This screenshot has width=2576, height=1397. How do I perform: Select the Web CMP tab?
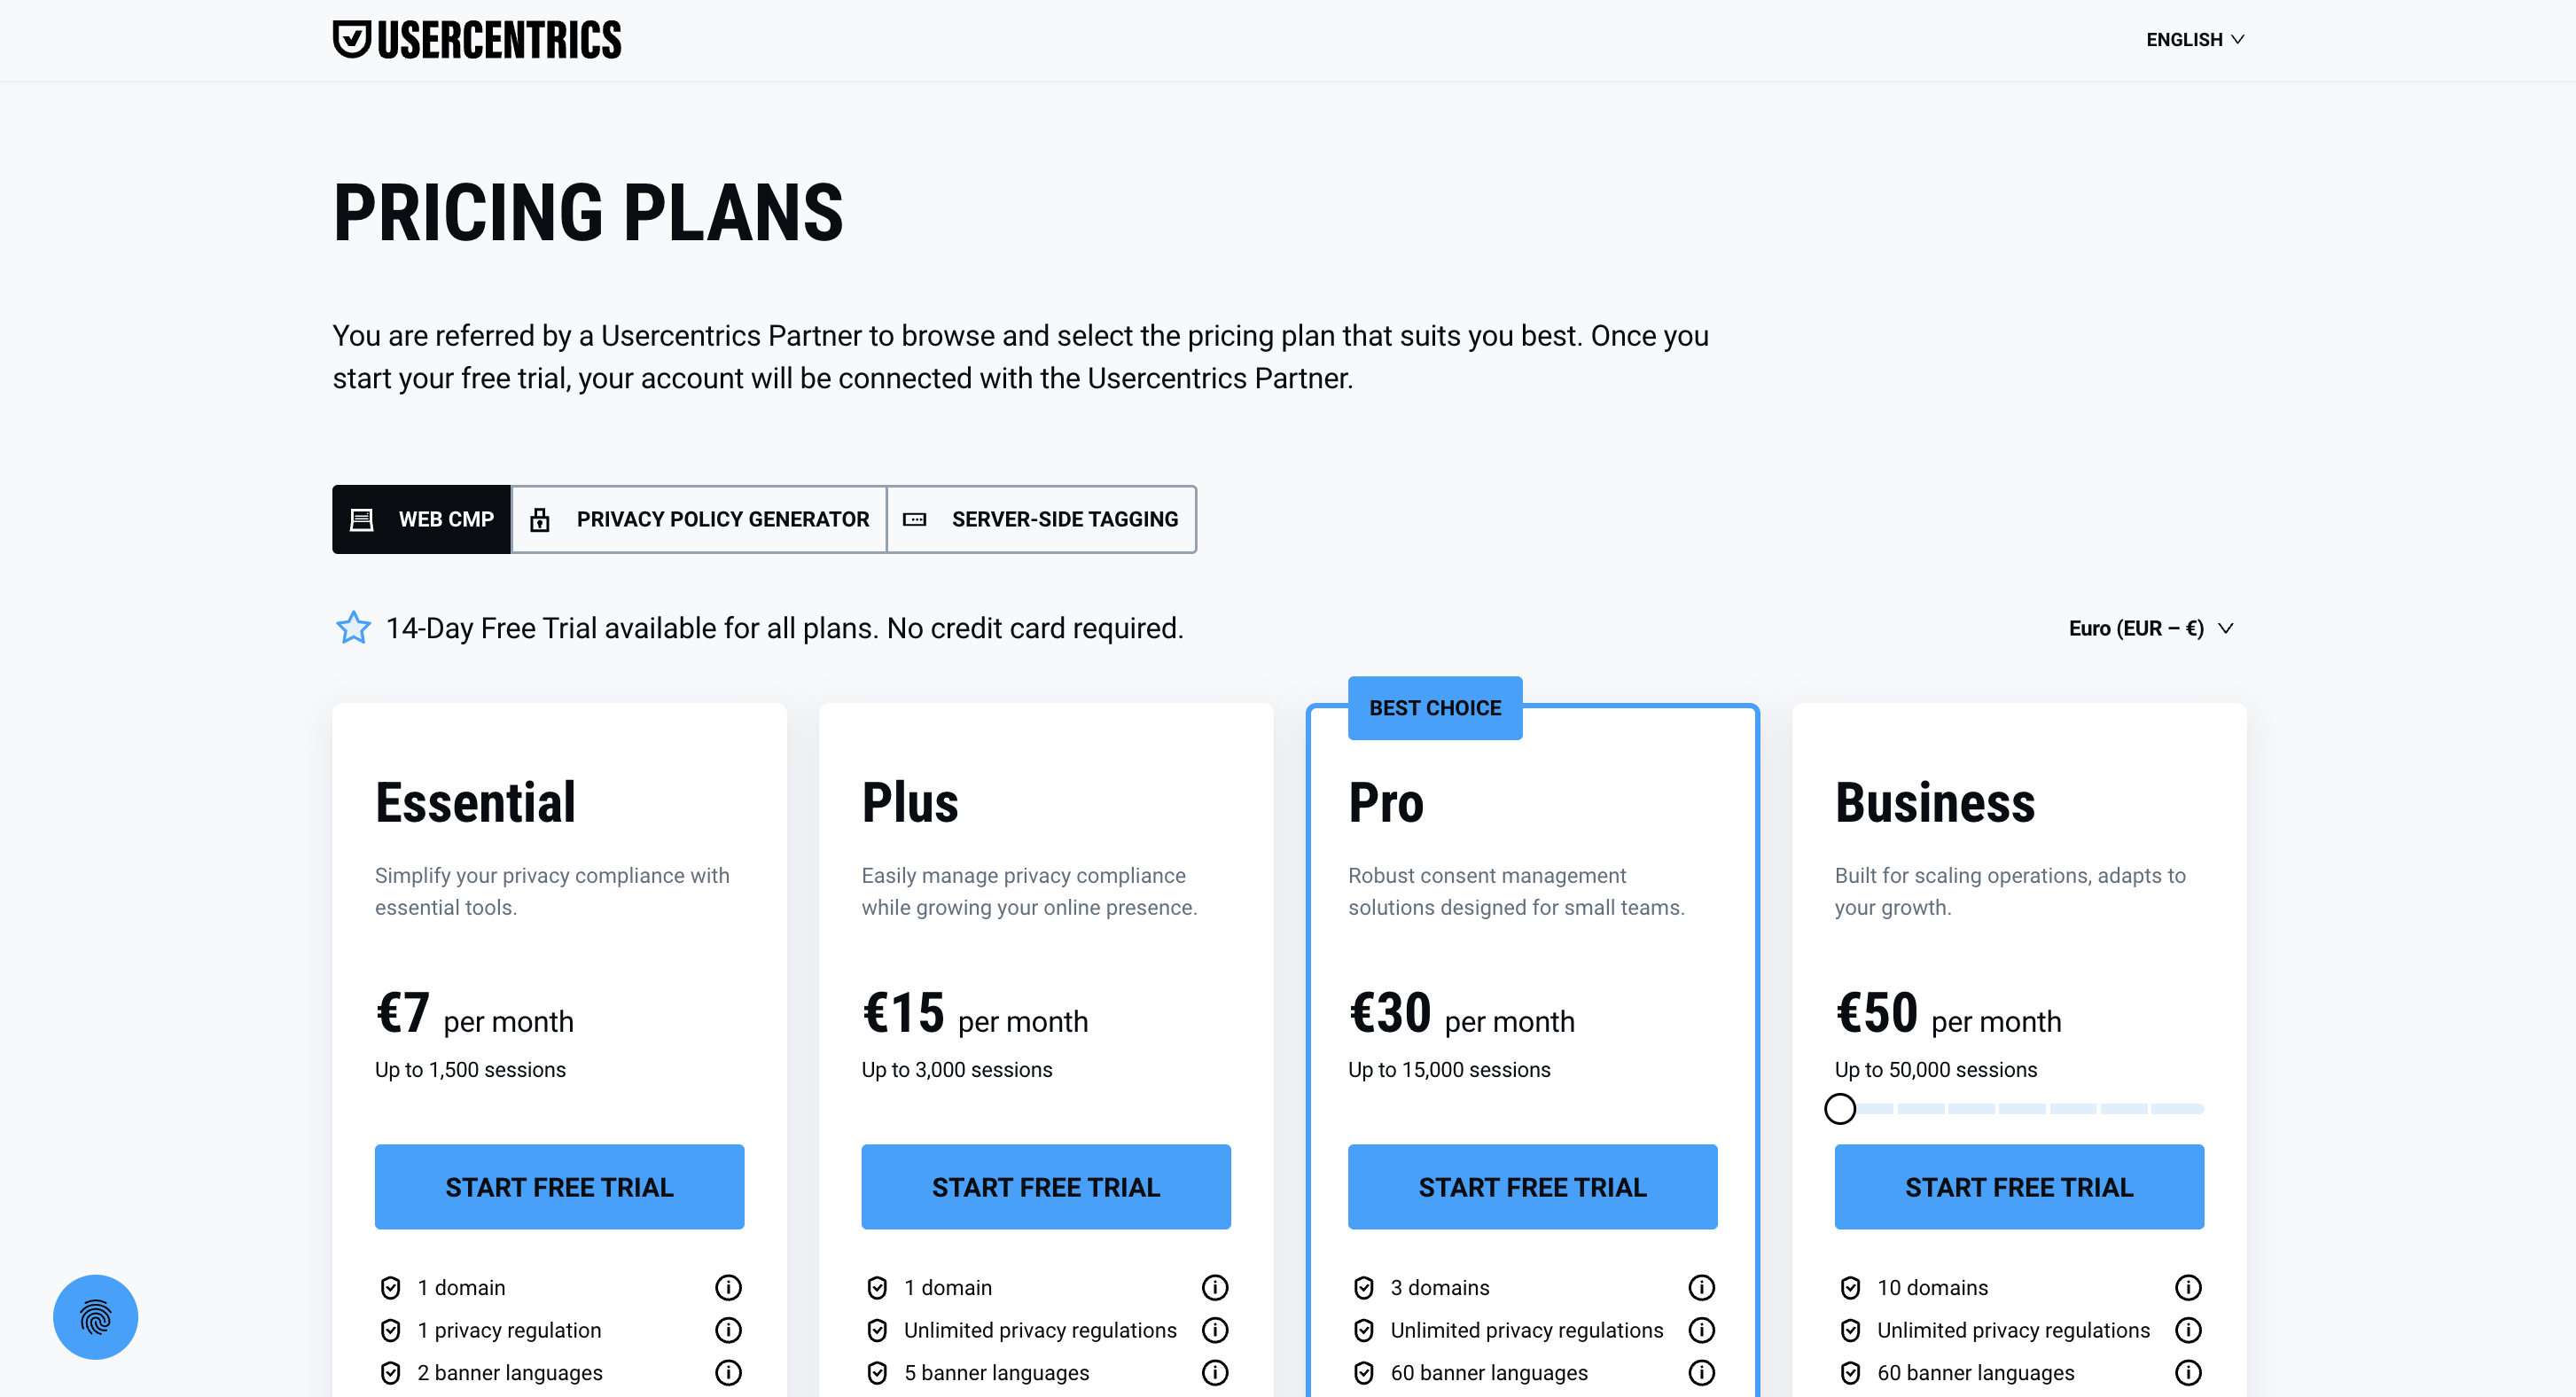click(x=421, y=519)
